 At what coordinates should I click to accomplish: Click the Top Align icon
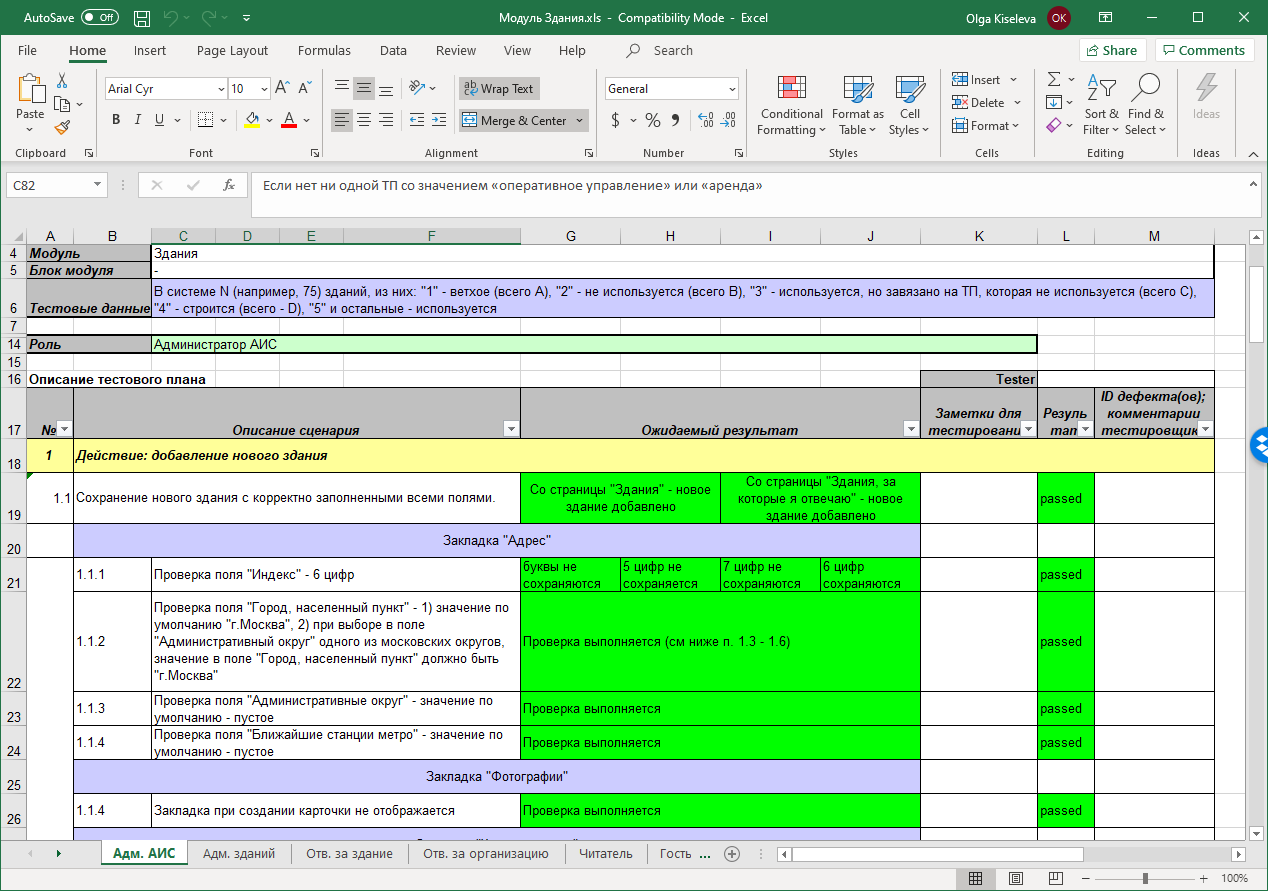pos(342,88)
